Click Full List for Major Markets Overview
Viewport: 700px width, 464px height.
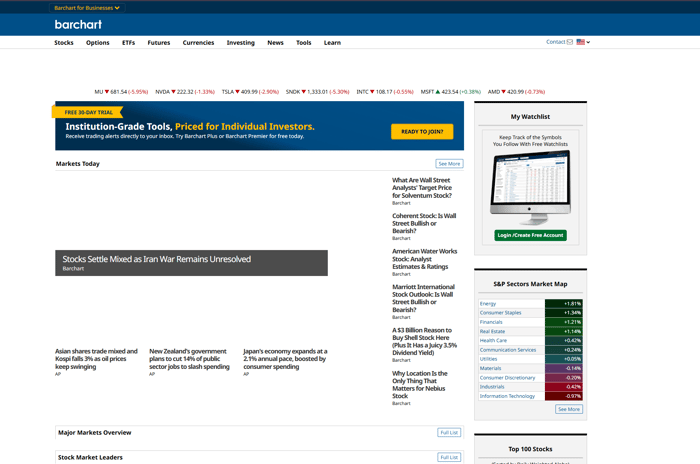click(x=449, y=432)
